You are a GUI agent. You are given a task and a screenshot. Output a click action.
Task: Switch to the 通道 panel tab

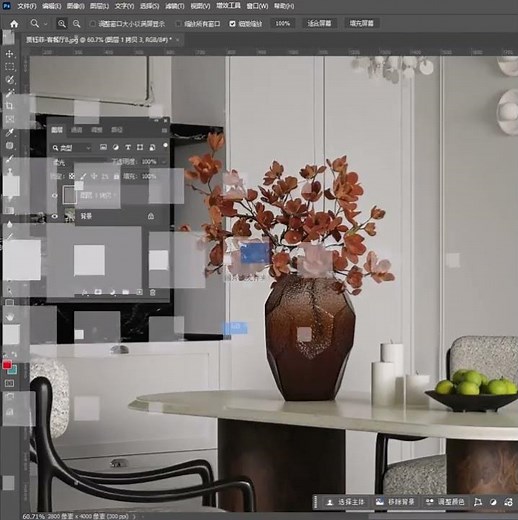(77, 130)
